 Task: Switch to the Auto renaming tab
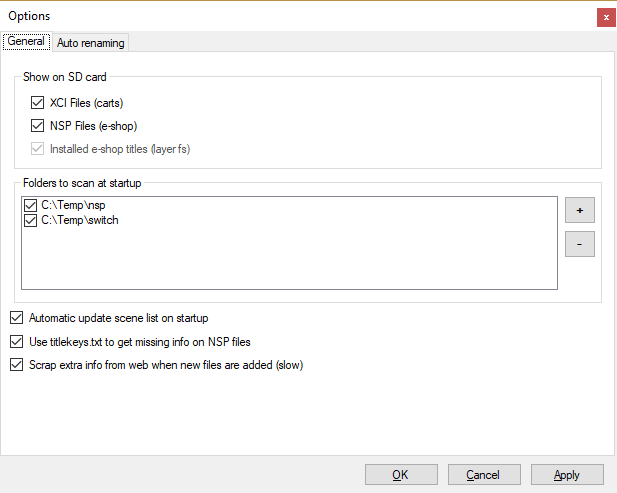[x=90, y=43]
